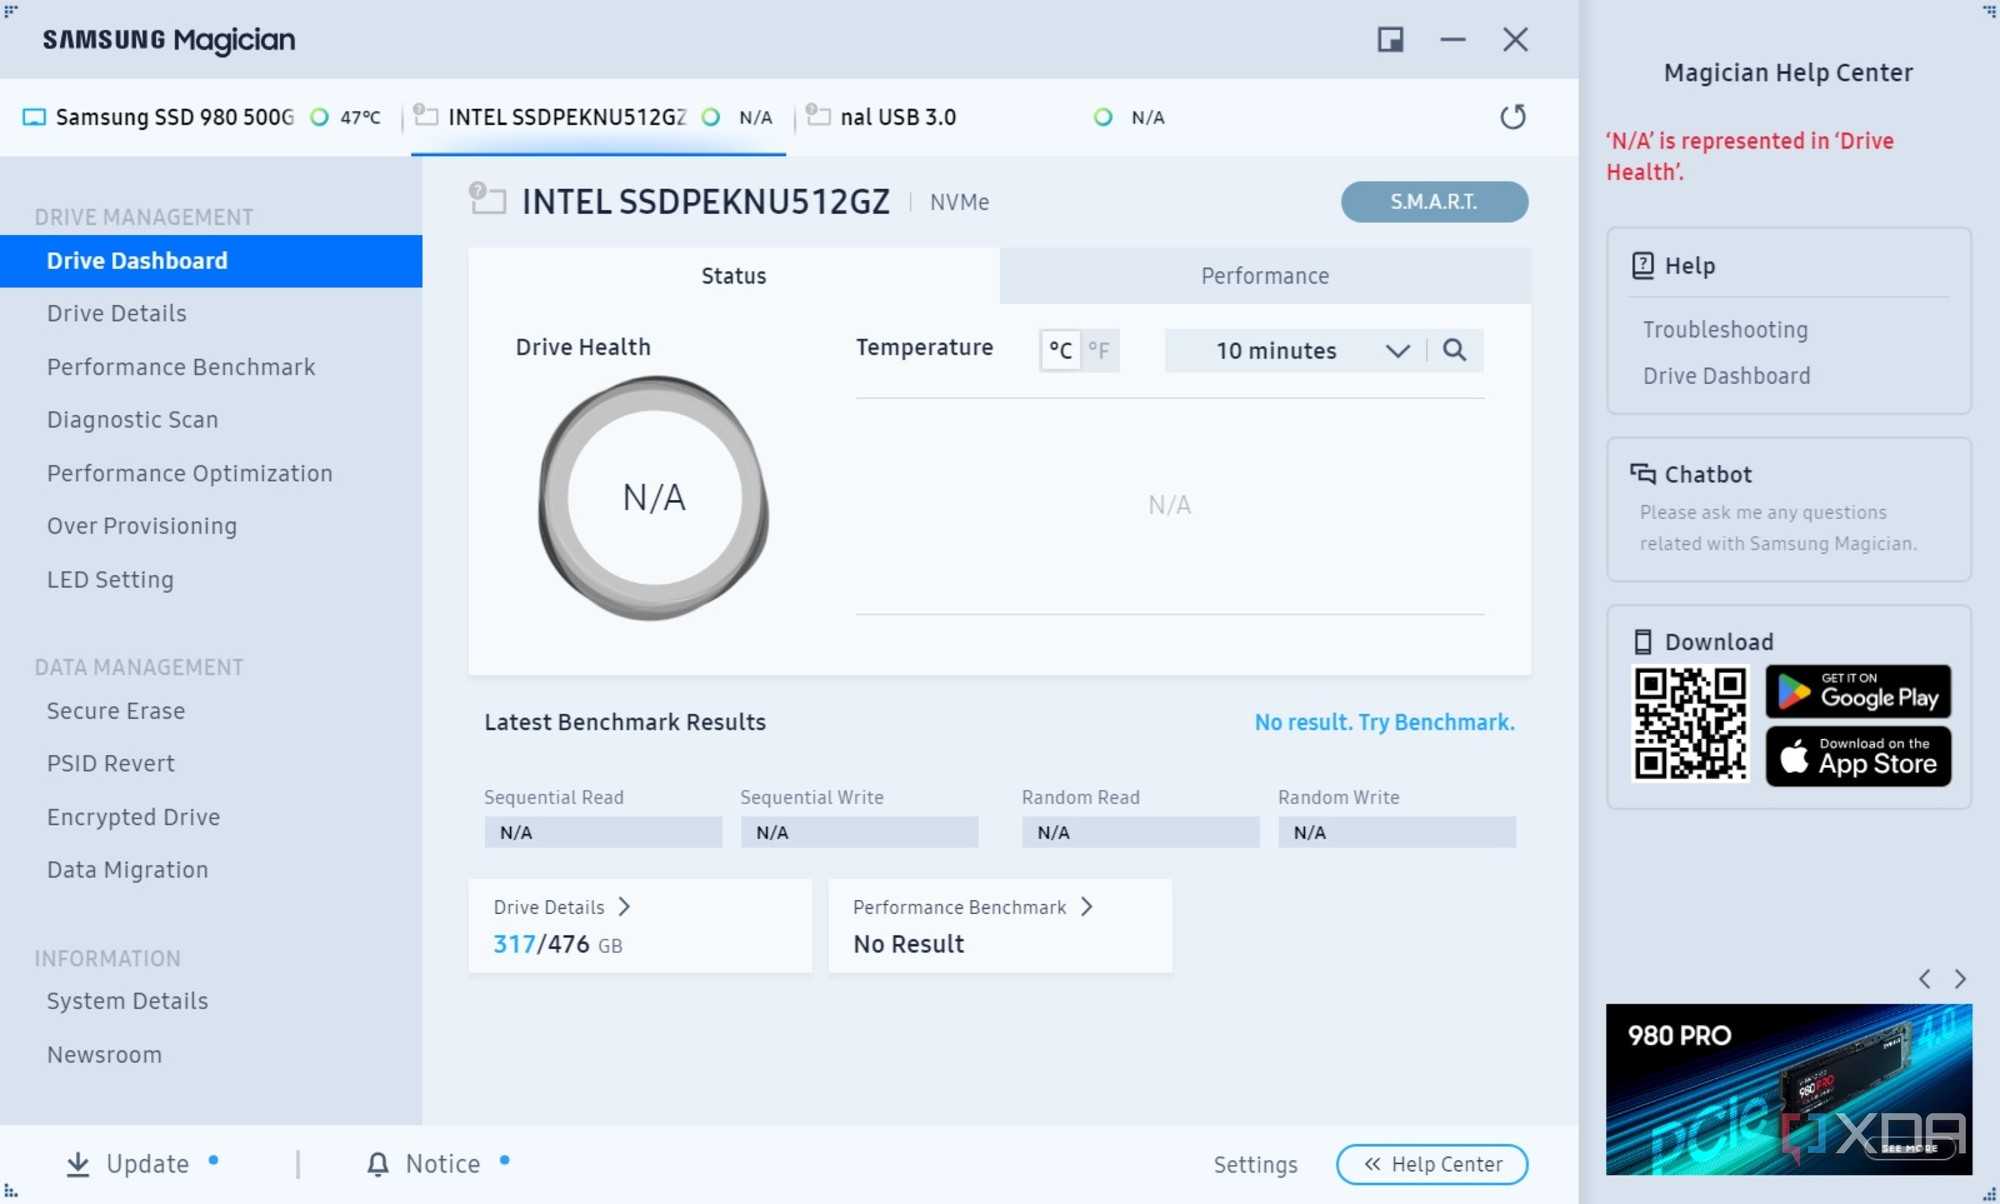Go to previous banner arrow
Image resolution: width=2000 pixels, height=1204 pixels.
coord(1924,979)
